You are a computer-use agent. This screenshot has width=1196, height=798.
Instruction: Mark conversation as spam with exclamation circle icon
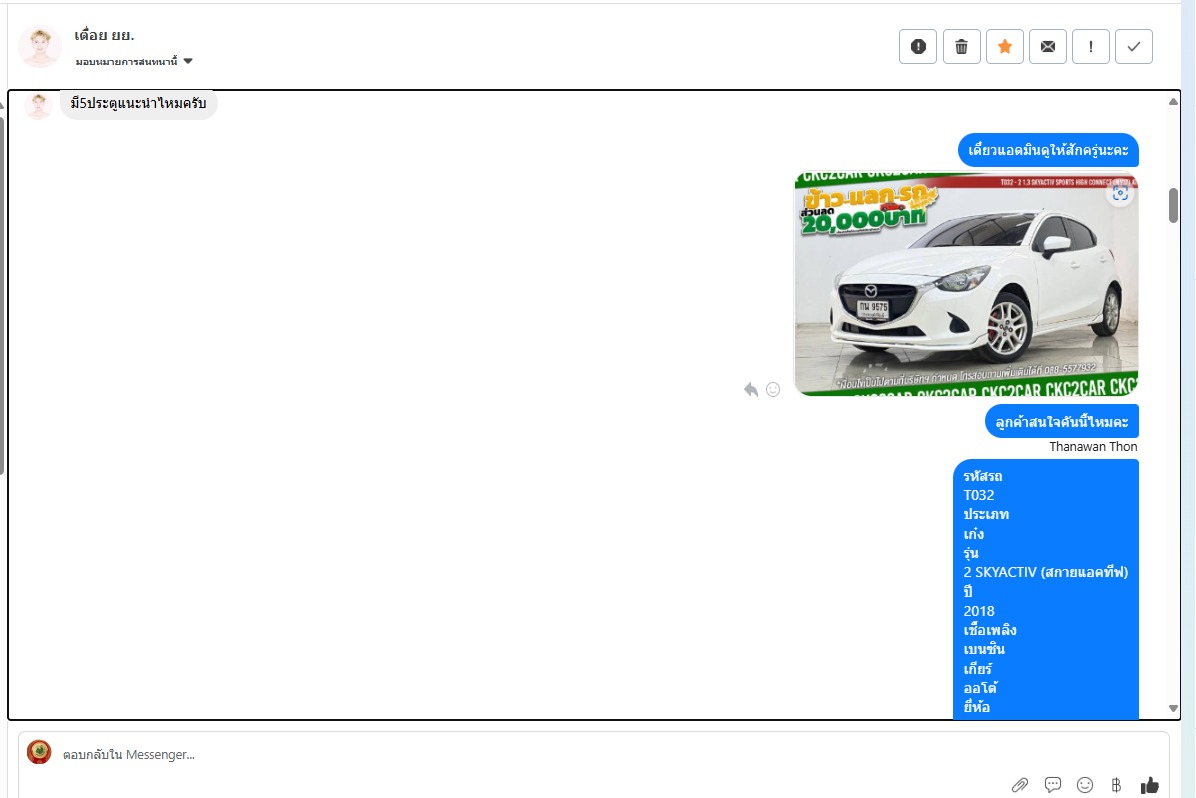coord(918,47)
